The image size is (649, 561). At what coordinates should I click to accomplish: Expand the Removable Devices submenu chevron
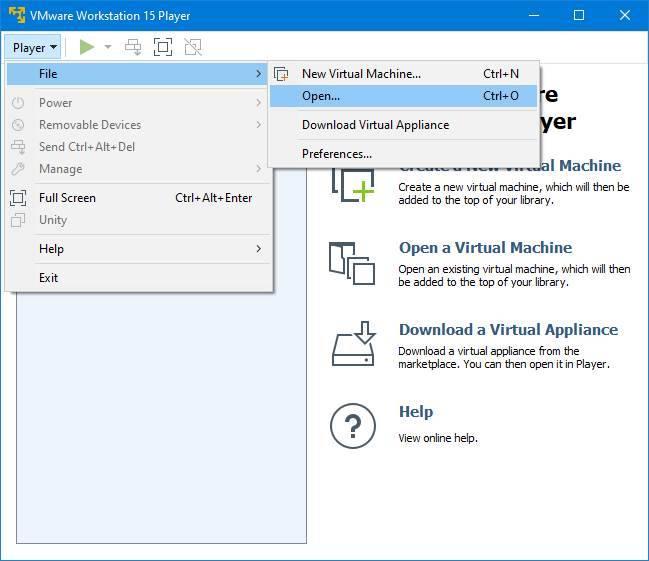pyautogui.click(x=259, y=125)
